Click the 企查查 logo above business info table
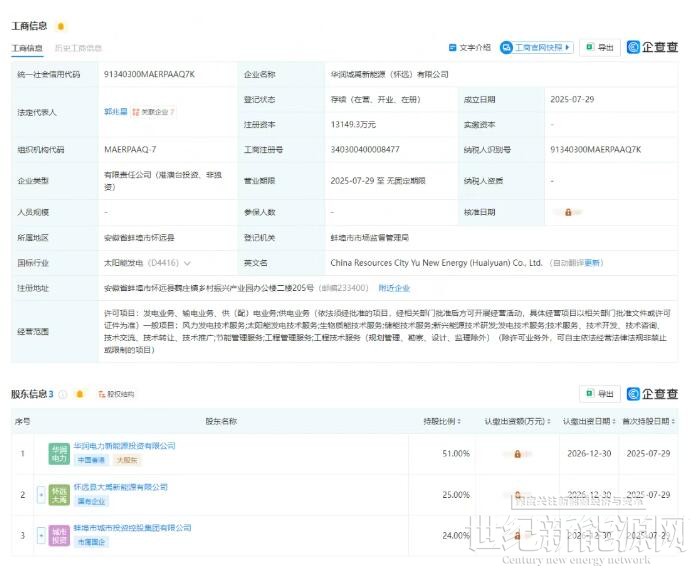 [652, 47]
